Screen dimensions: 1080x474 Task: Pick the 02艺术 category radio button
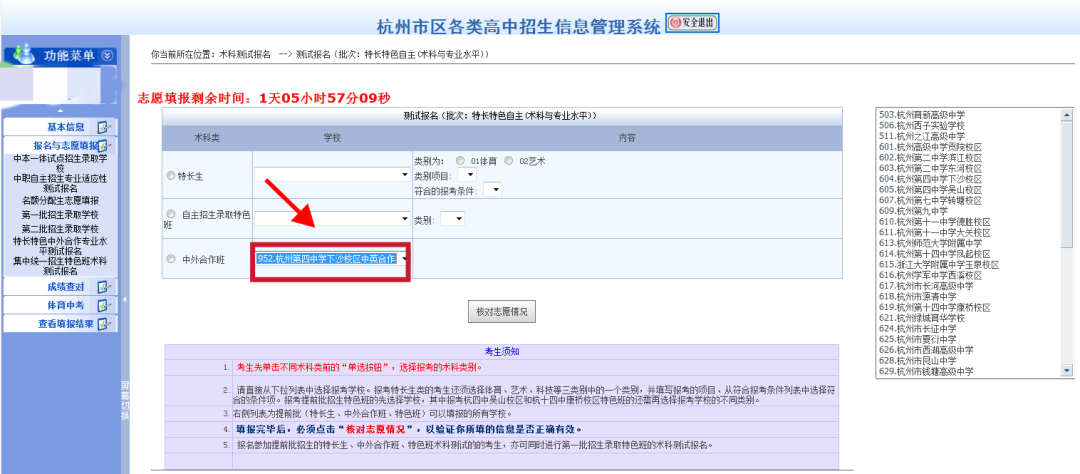[x=510, y=160]
